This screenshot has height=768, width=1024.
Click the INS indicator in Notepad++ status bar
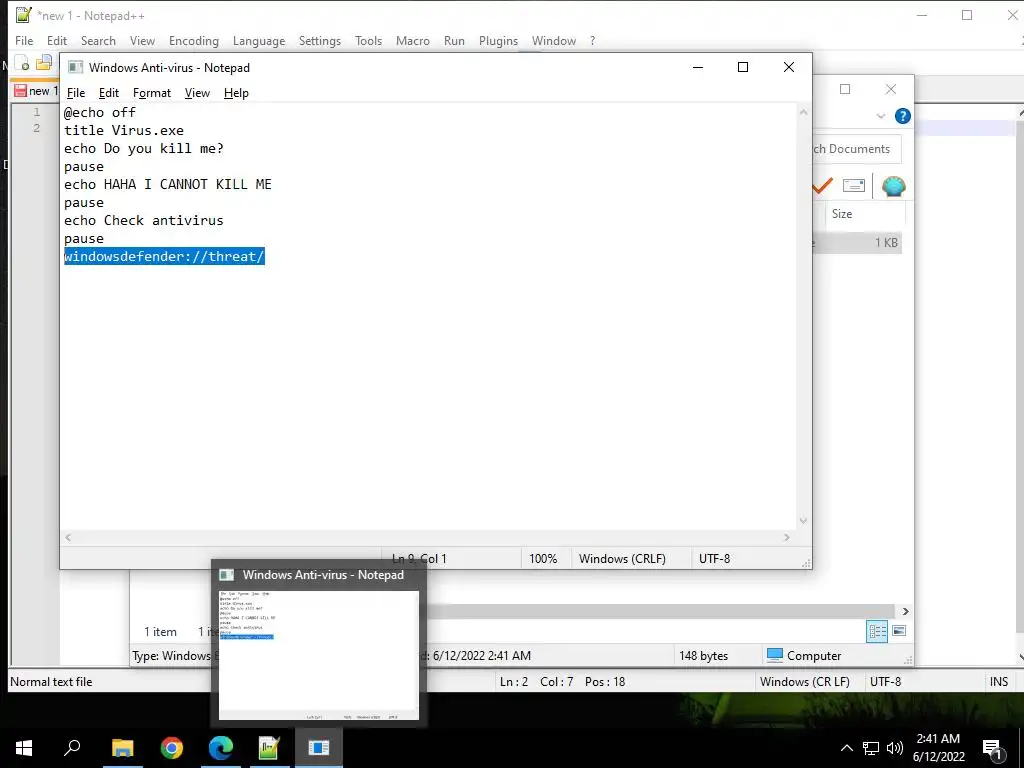click(x=999, y=682)
